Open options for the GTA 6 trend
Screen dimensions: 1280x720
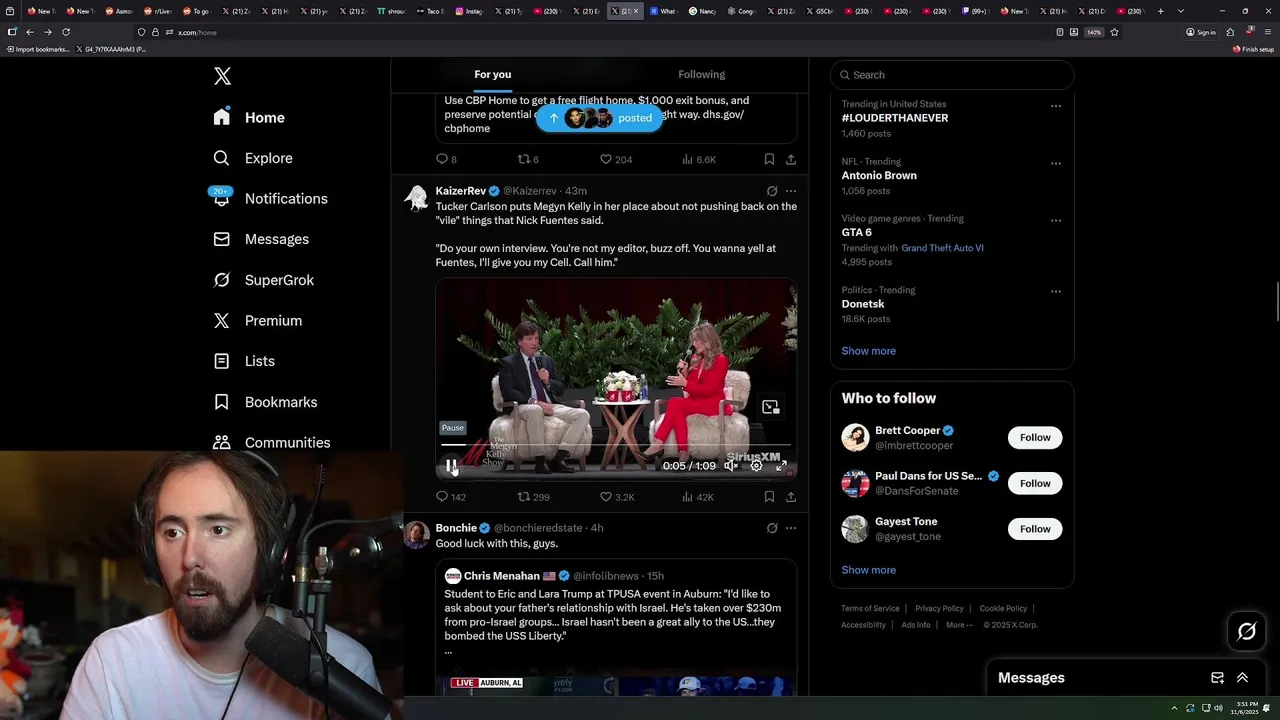point(1056,220)
